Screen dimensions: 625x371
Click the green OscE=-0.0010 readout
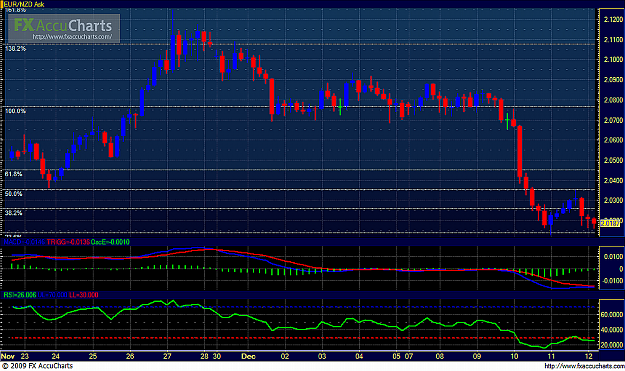[110, 242]
